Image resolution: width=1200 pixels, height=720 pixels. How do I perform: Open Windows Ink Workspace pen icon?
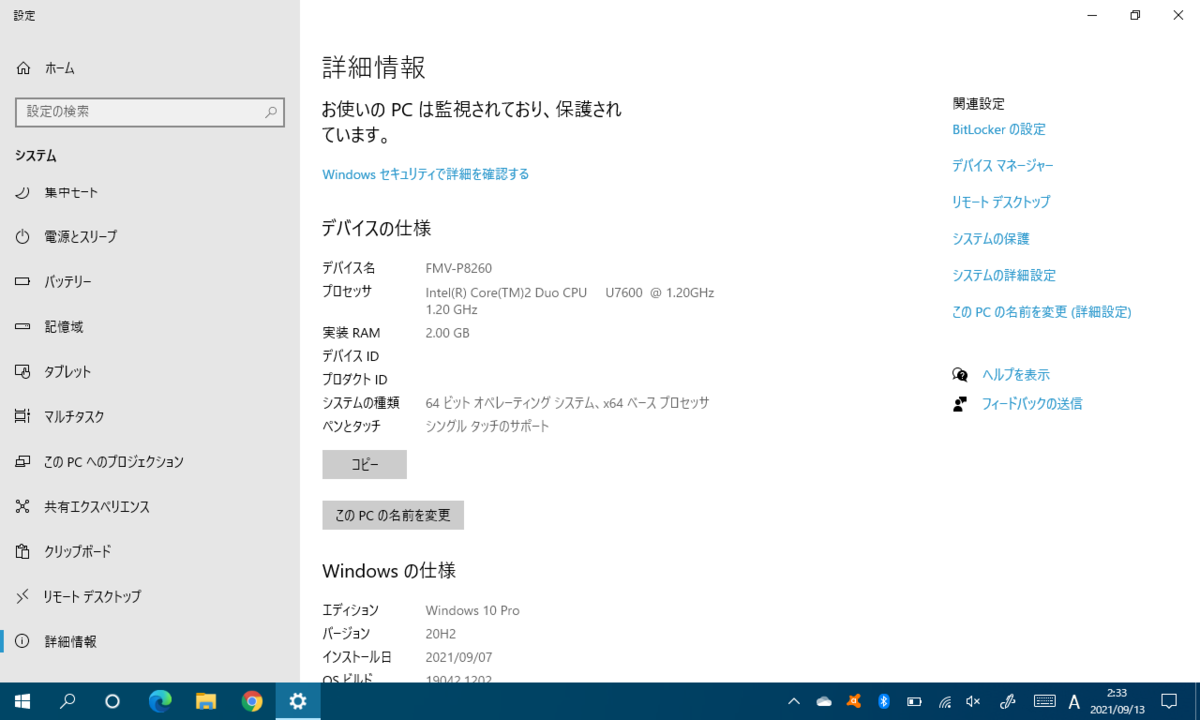(x=1008, y=702)
